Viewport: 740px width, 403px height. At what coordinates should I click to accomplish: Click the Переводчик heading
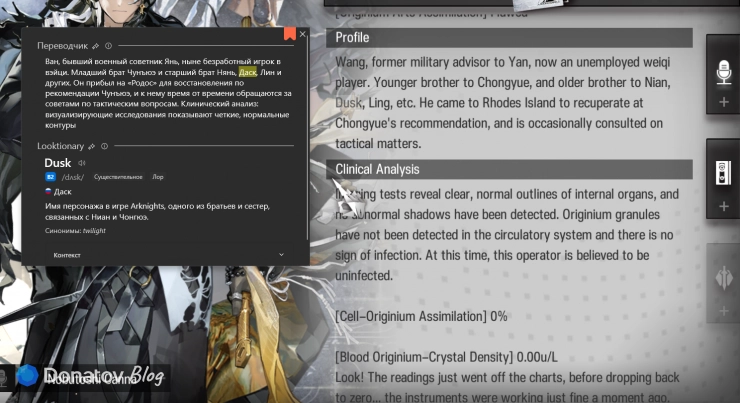(x=62, y=46)
